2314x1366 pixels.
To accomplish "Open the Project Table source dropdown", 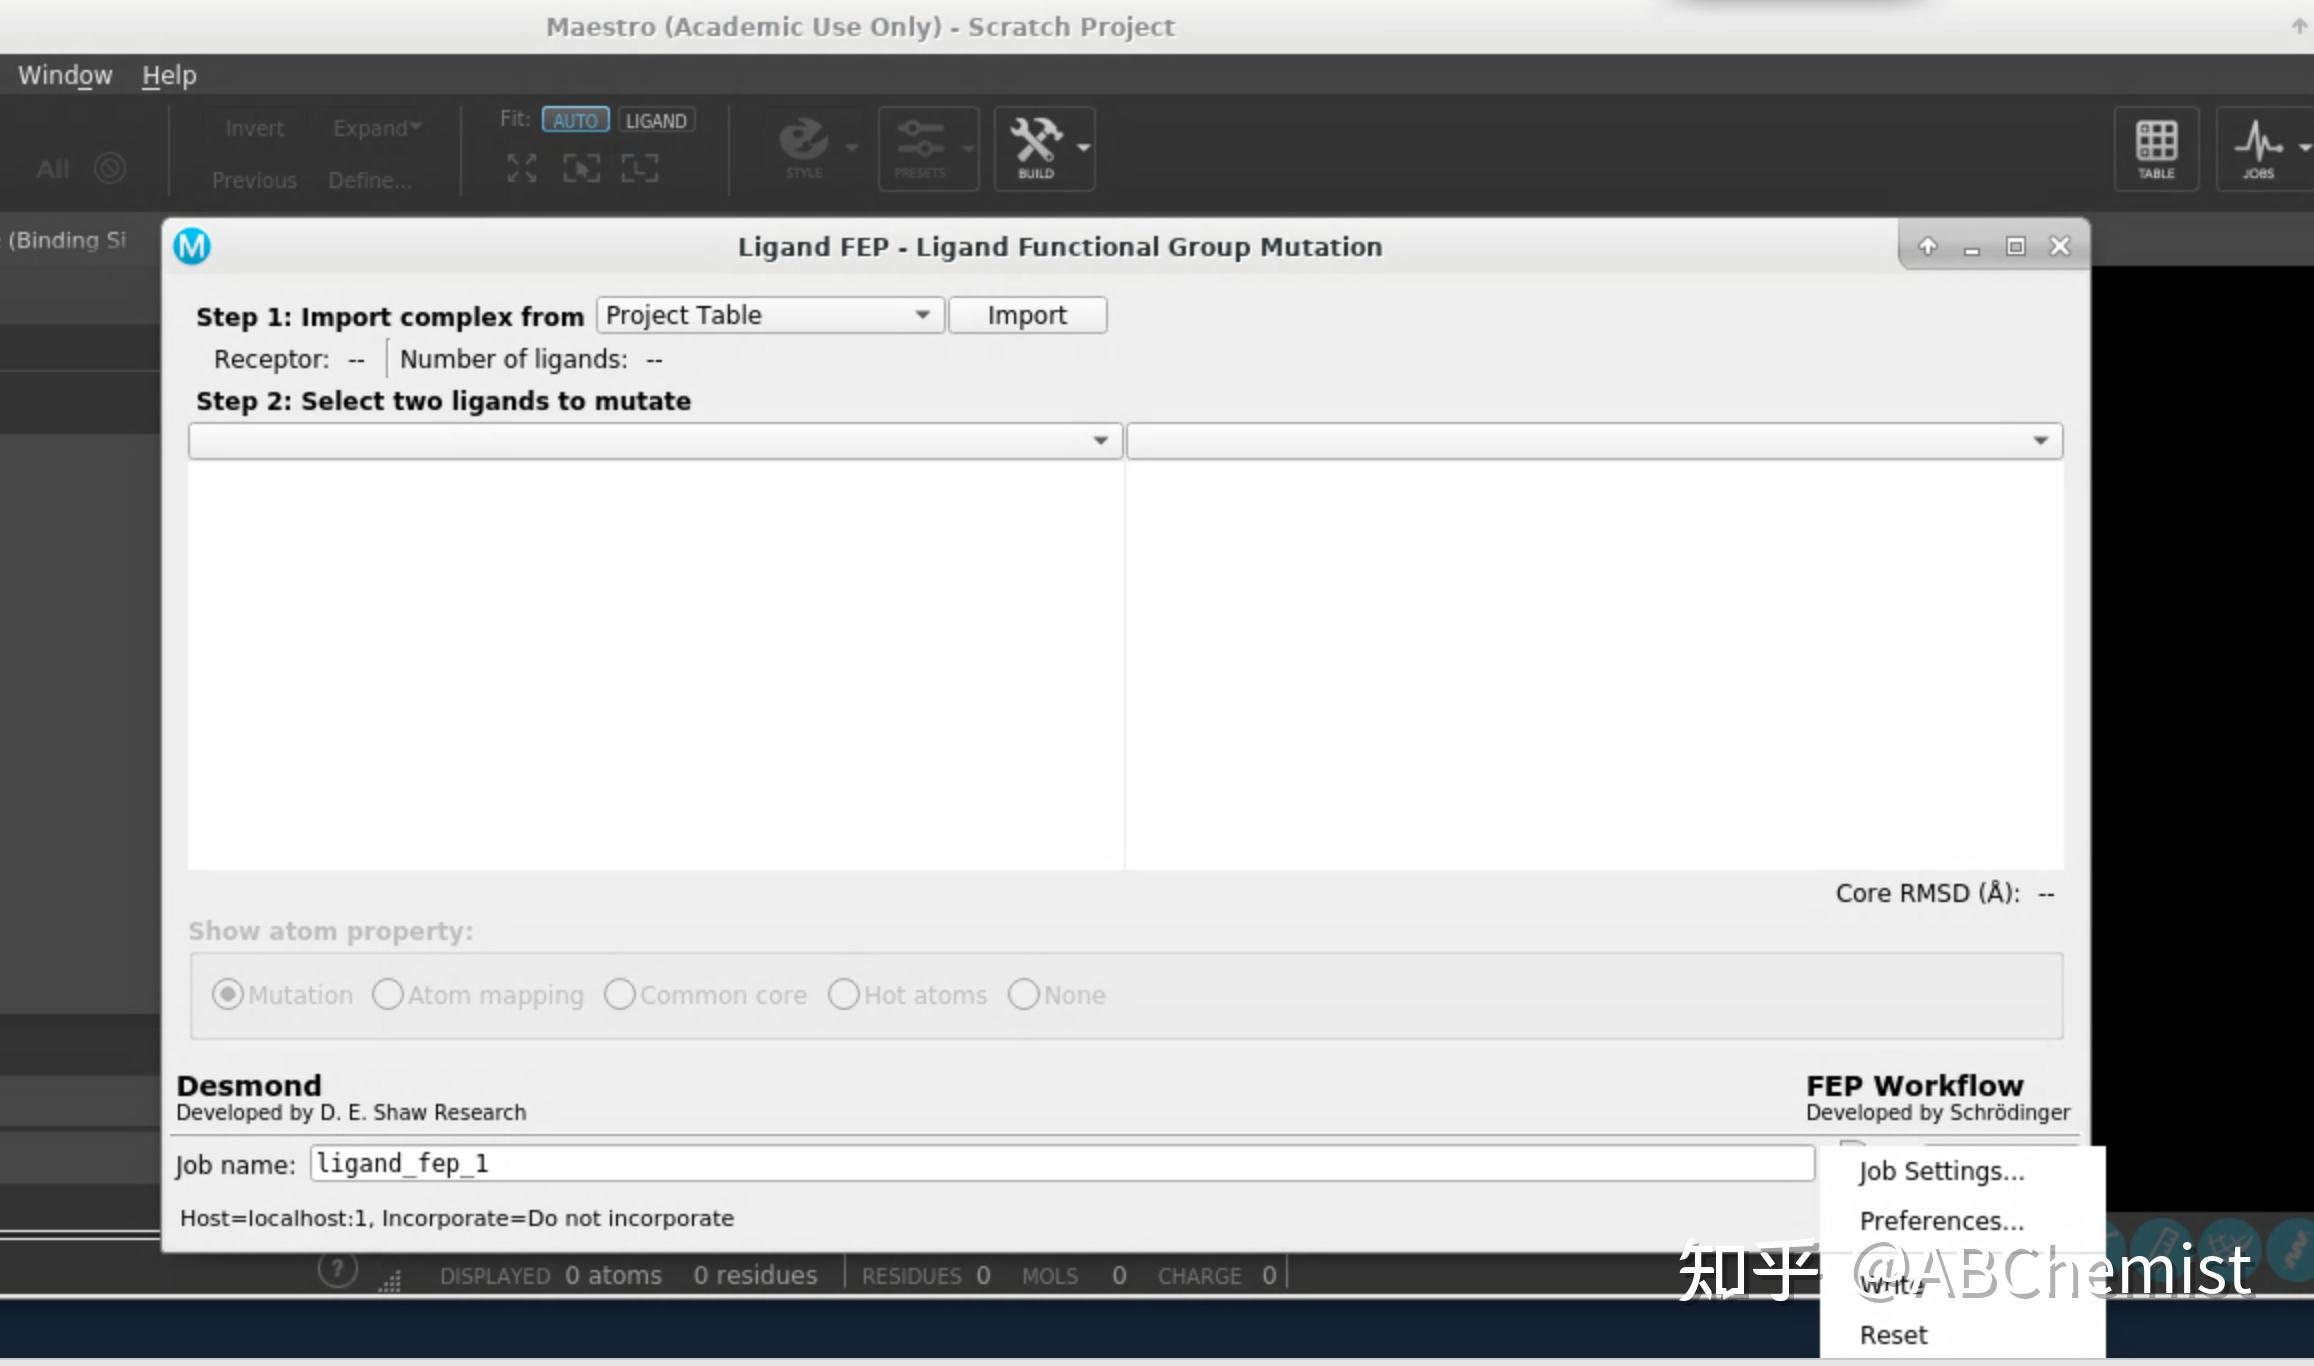I will pyautogui.click(x=769, y=315).
